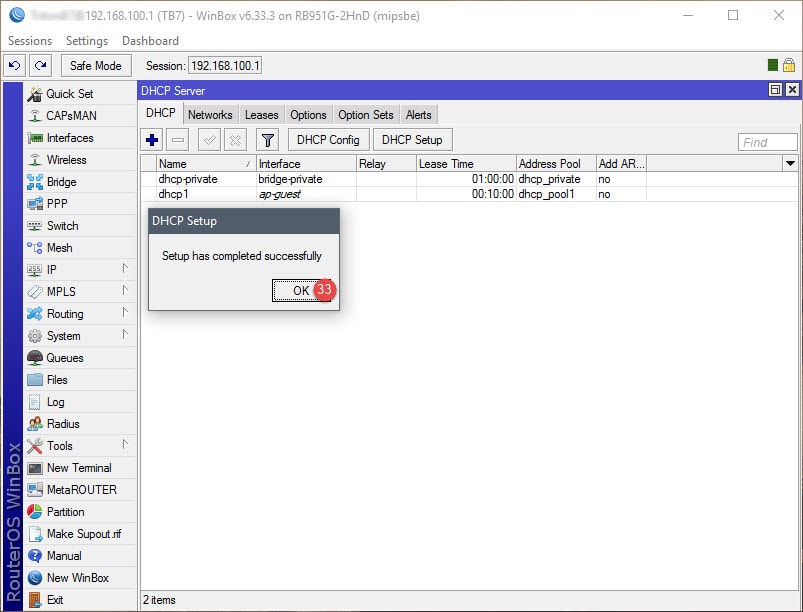Close the DHCP Server subwindow
The height and width of the screenshot is (612, 803).
pos(792,90)
